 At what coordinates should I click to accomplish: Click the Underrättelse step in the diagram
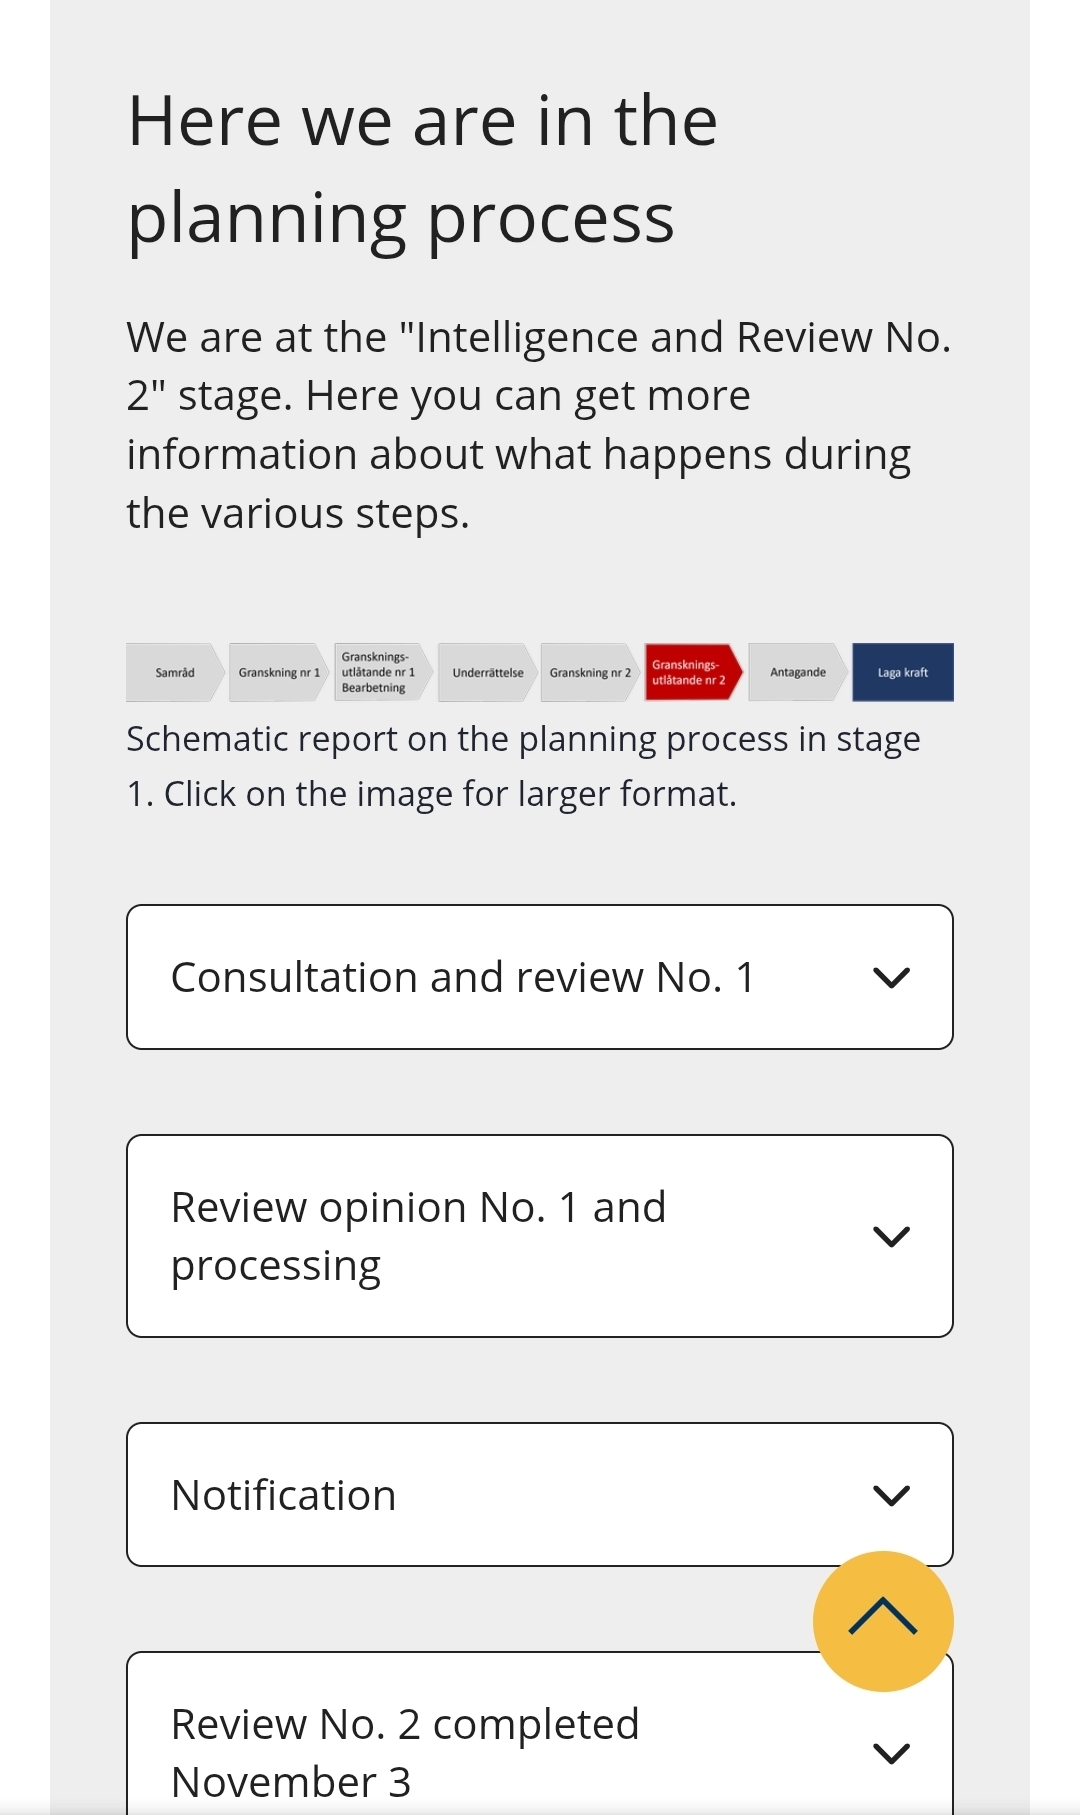(x=487, y=673)
